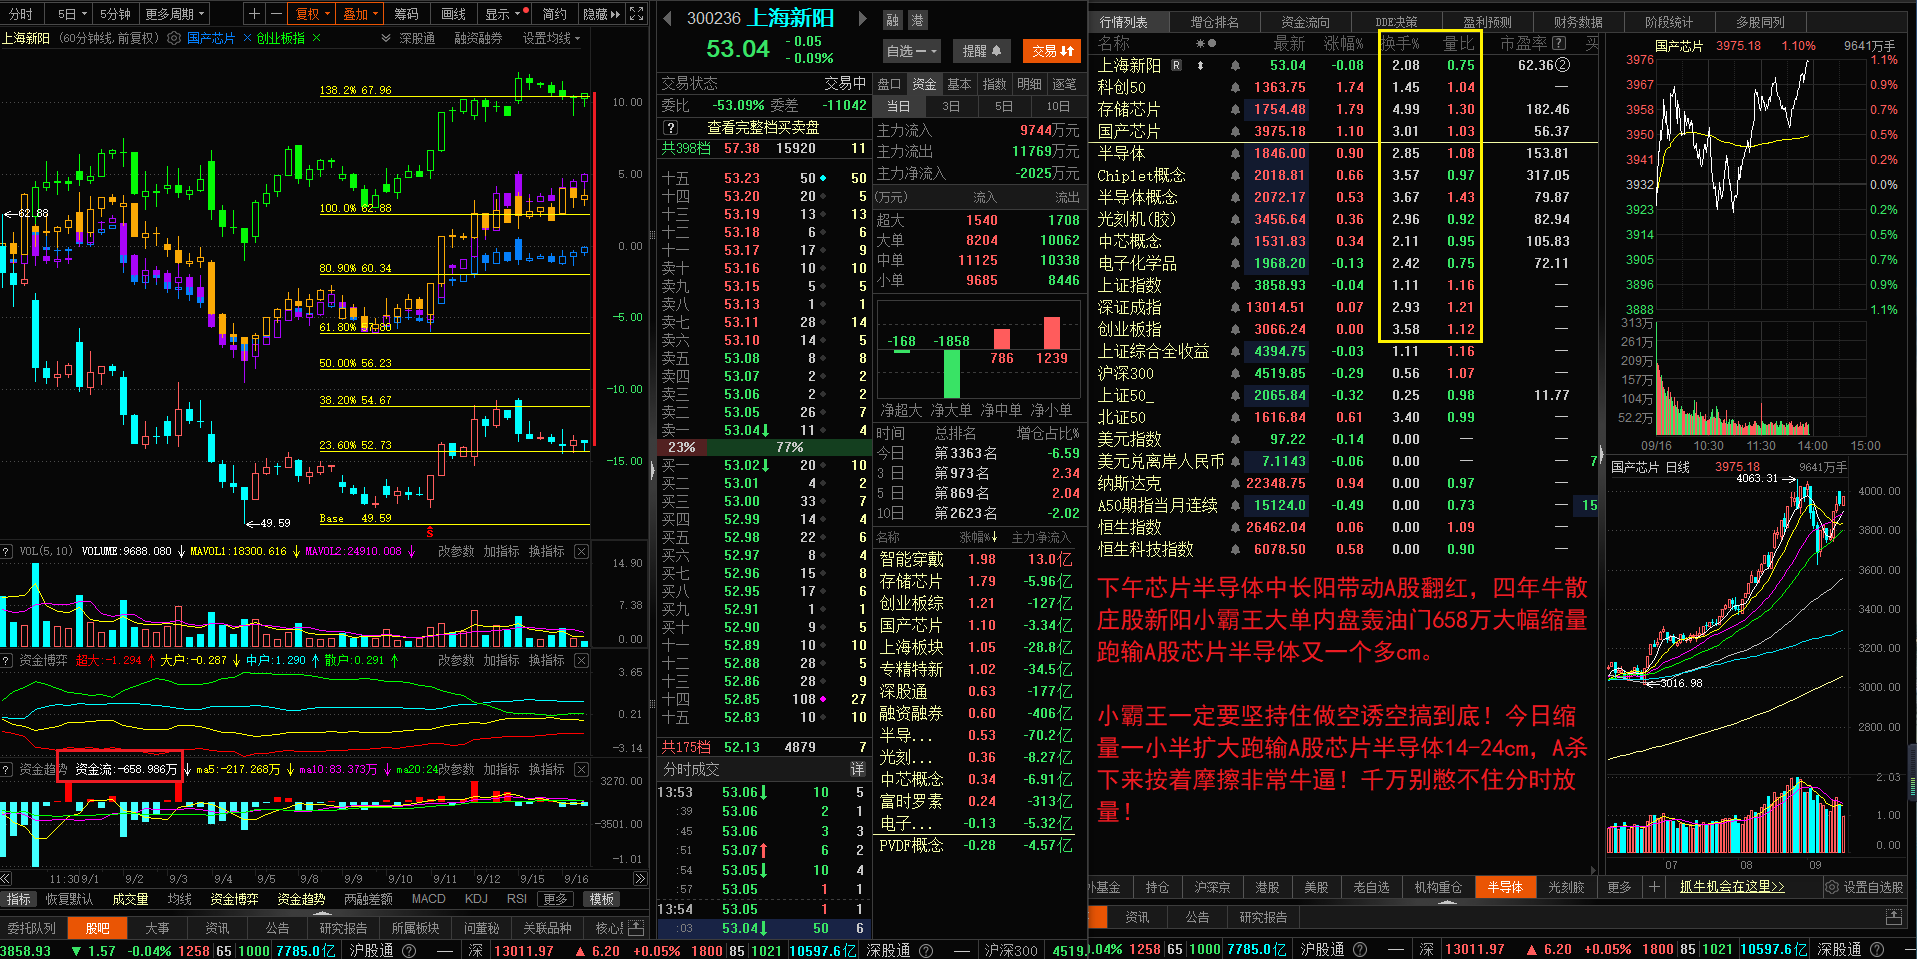1917x959 pixels.
Task: Toggle 画线 drawing mode
Action: [x=454, y=14]
